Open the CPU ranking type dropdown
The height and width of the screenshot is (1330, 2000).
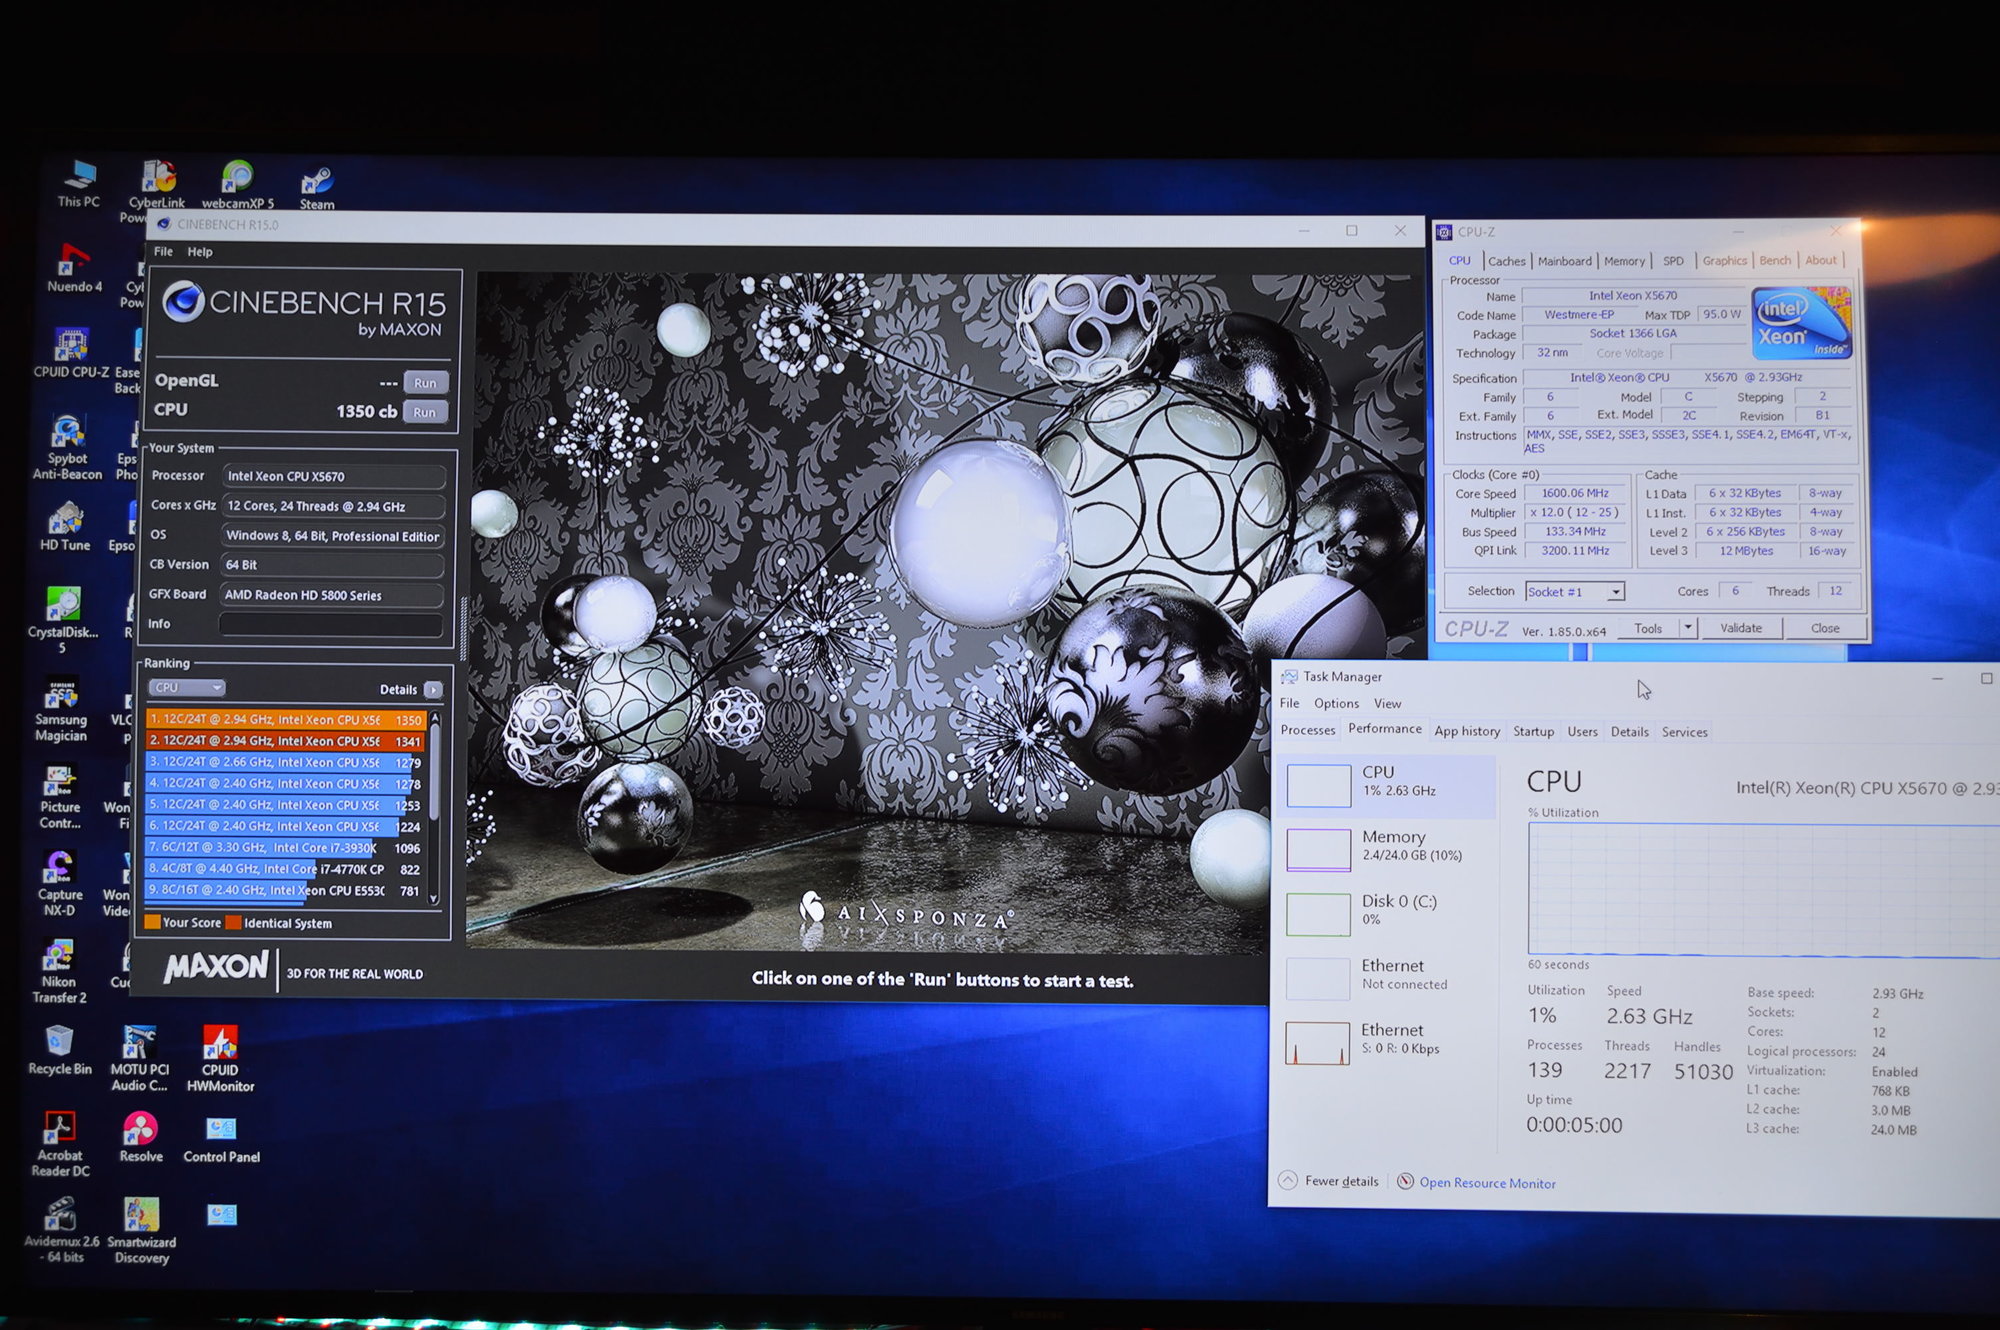coord(187,687)
